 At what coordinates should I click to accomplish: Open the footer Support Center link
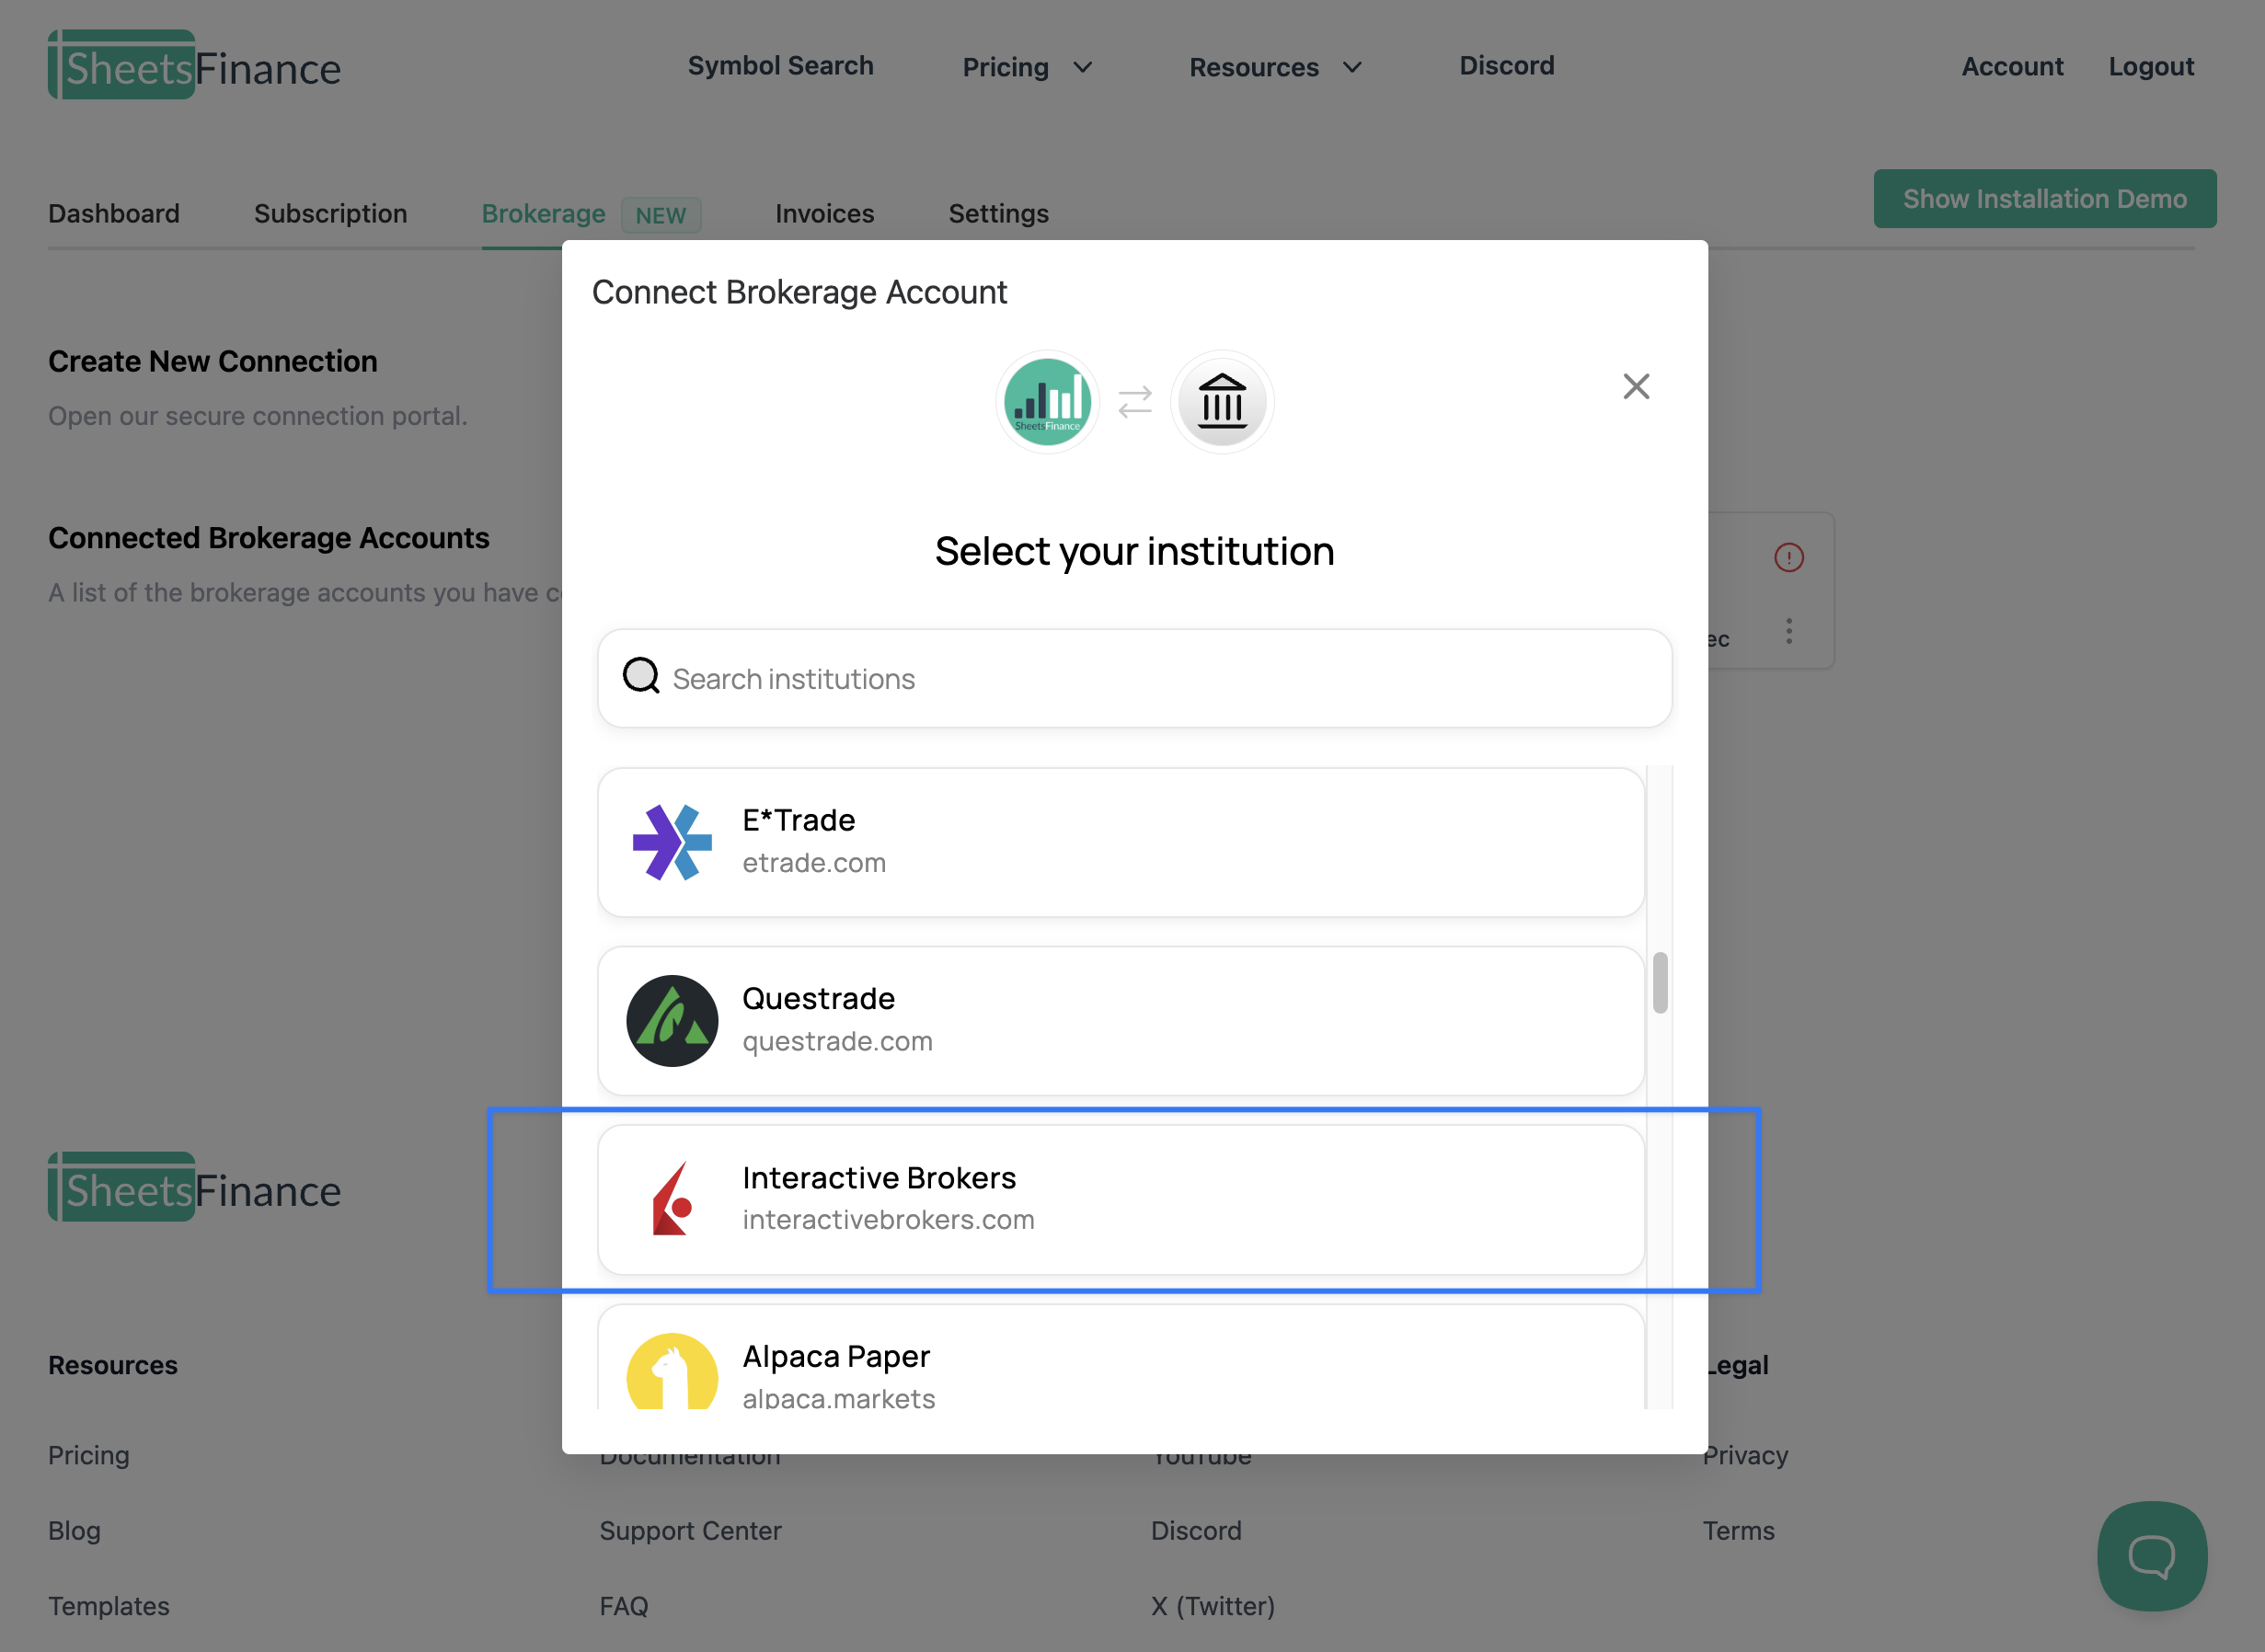[690, 1530]
